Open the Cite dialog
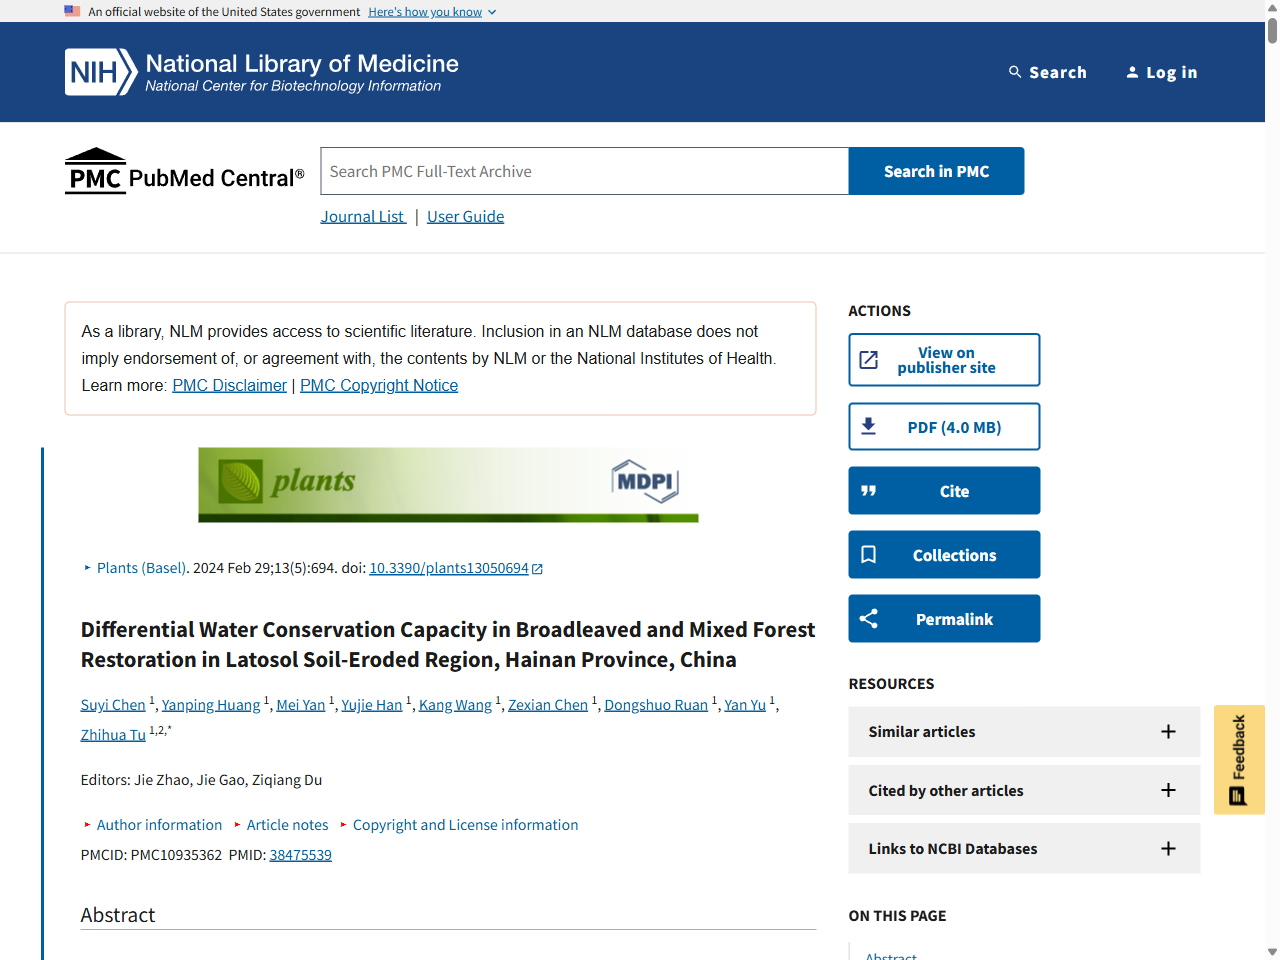 pyautogui.click(x=944, y=491)
